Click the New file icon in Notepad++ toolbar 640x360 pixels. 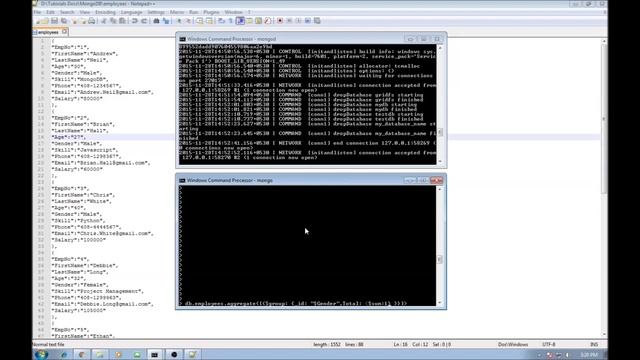38,21
